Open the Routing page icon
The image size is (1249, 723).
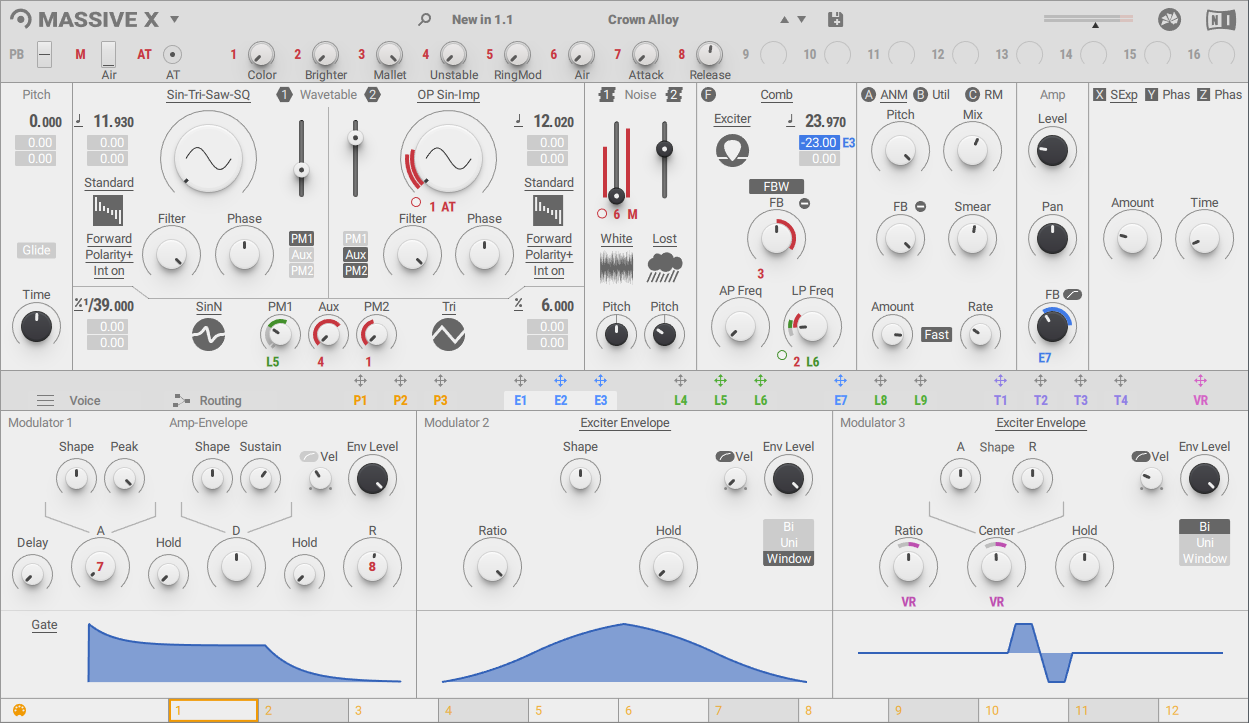(x=181, y=400)
